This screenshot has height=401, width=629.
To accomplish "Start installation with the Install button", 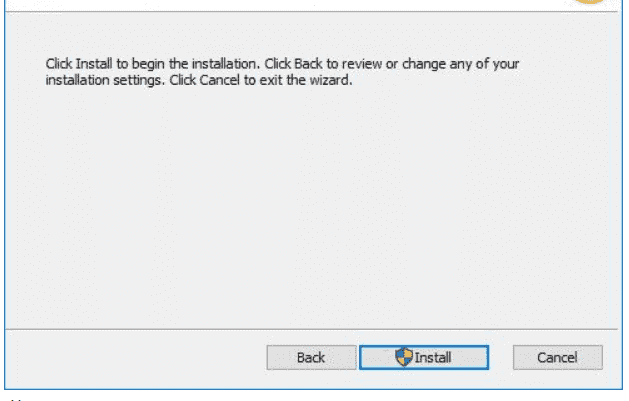I will (424, 357).
